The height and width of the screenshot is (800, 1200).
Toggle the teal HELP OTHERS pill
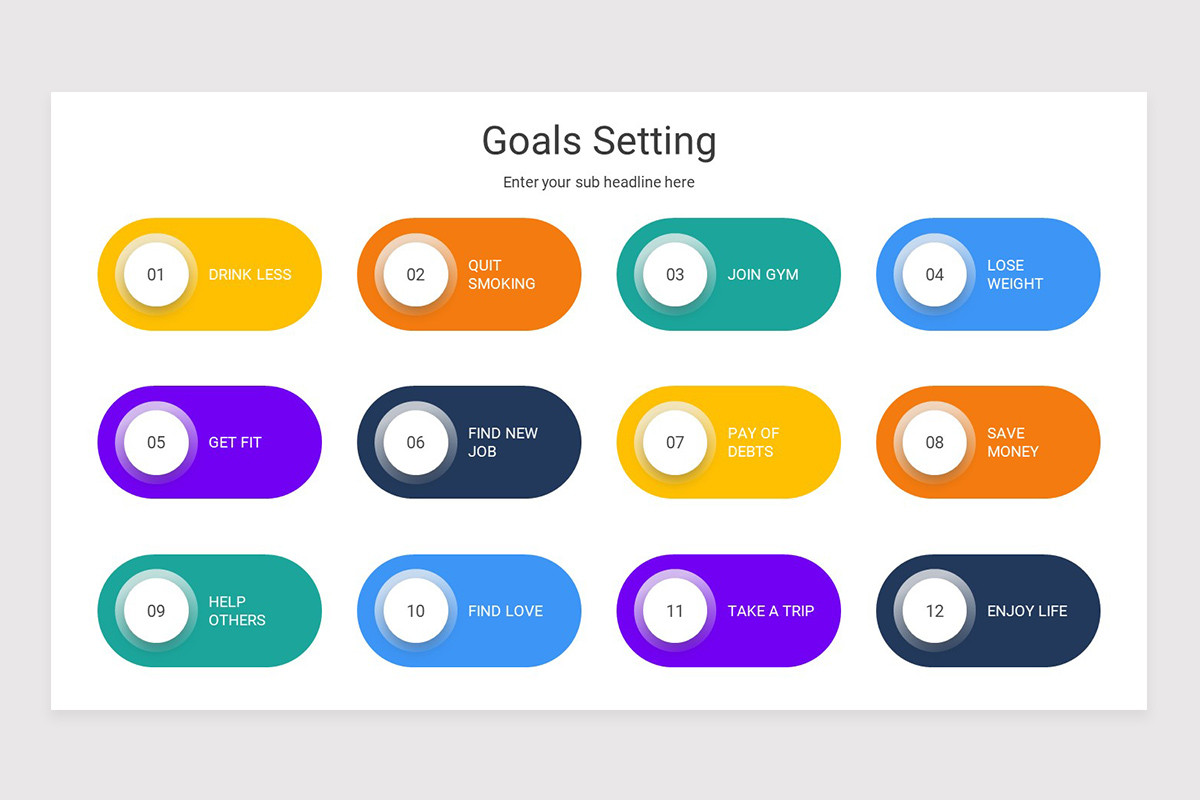209,610
